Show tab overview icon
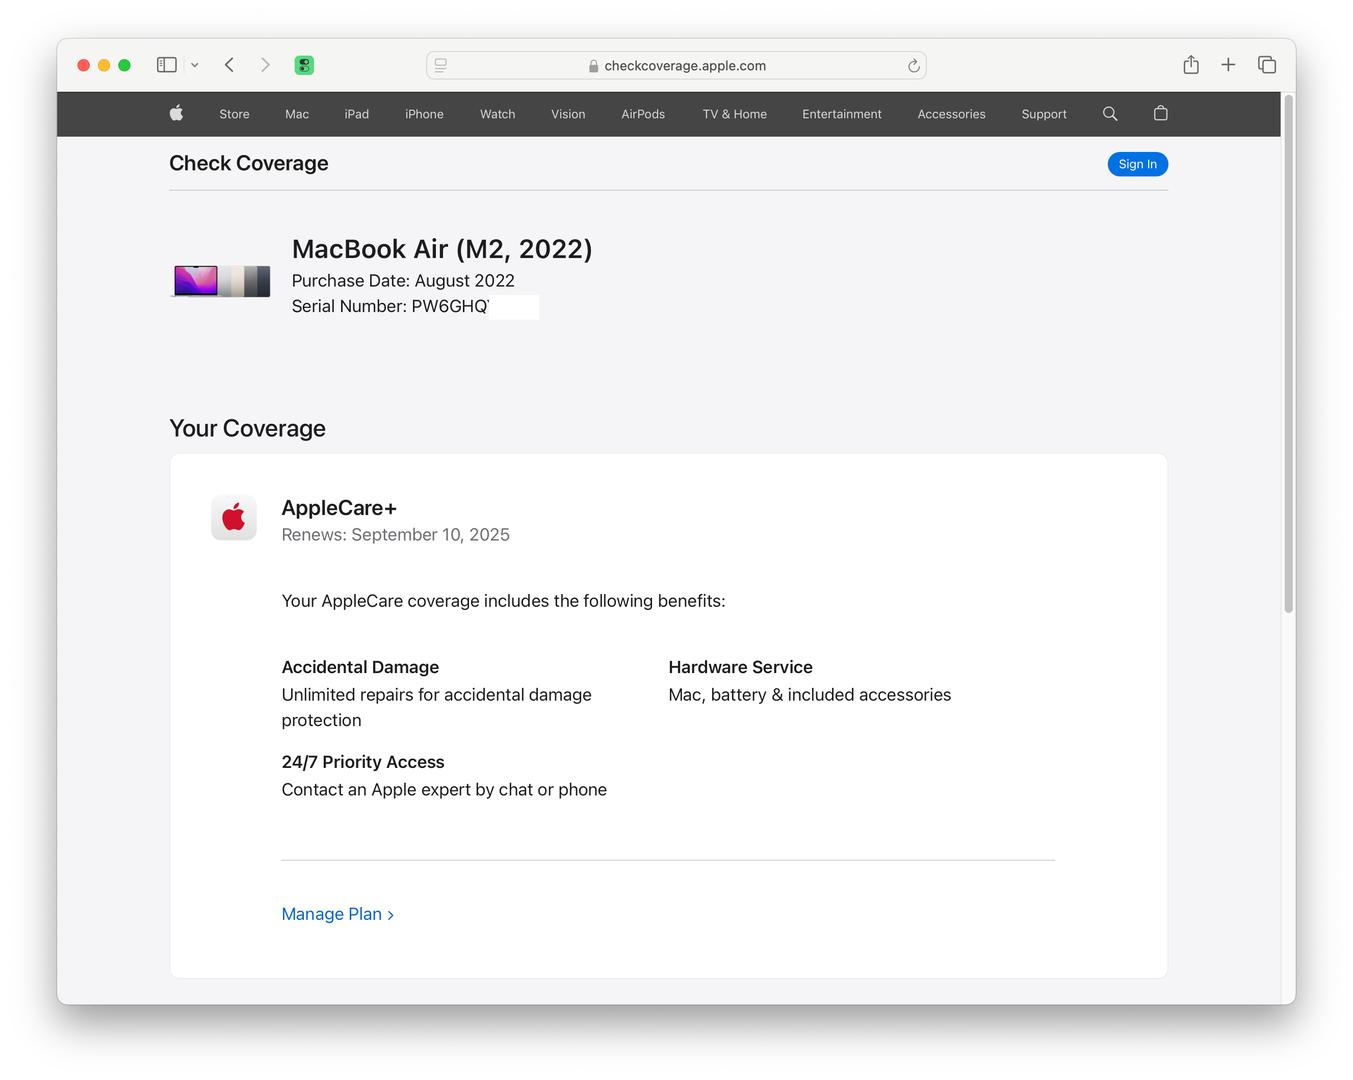The image size is (1353, 1080). [1267, 65]
